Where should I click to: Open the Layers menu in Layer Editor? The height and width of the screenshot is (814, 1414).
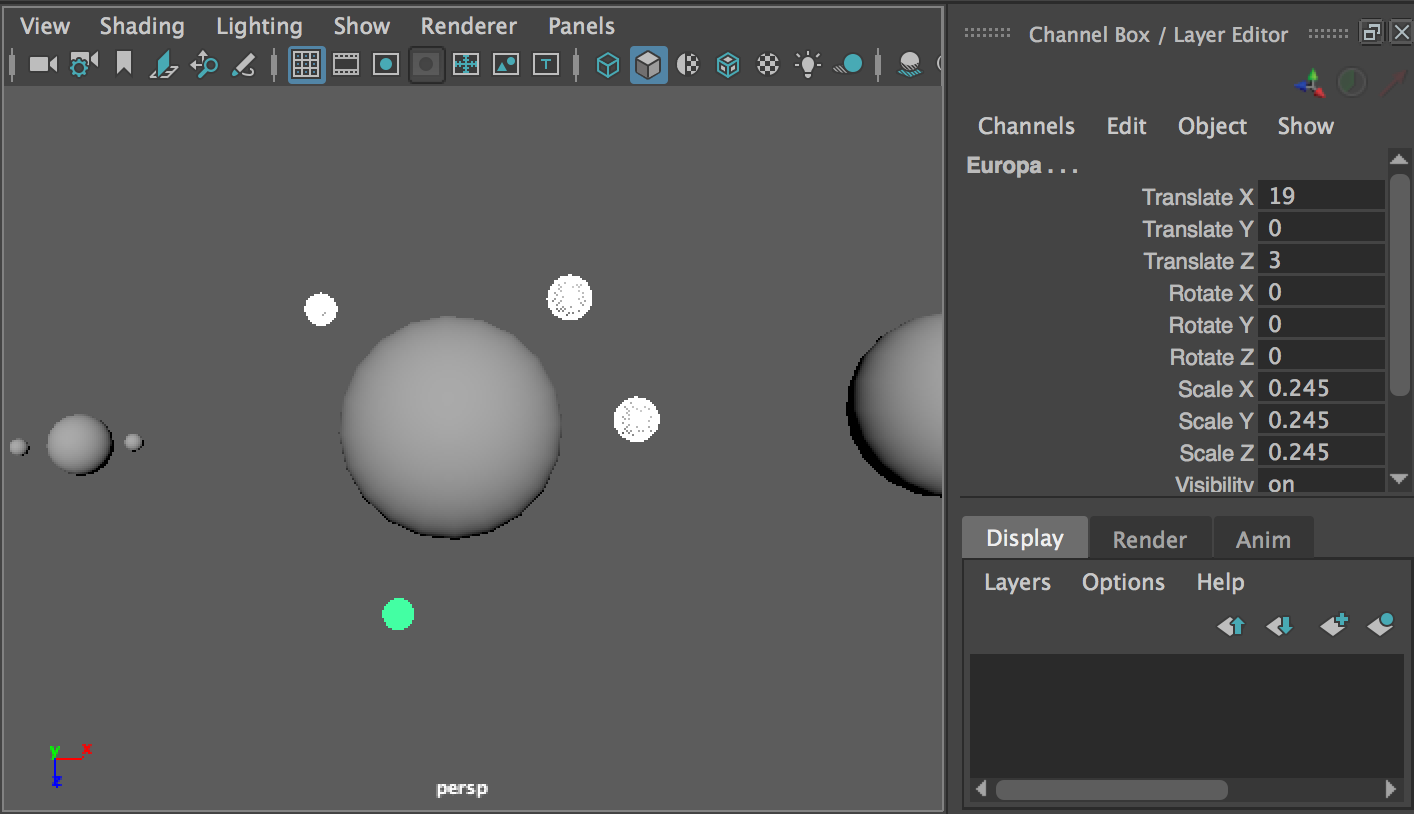(x=1016, y=581)
